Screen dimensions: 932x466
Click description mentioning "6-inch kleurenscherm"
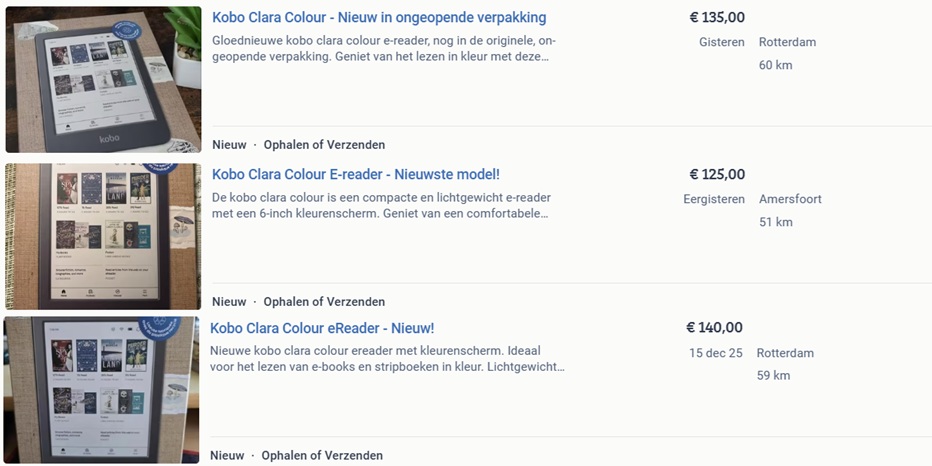click(x=381, y=205)
